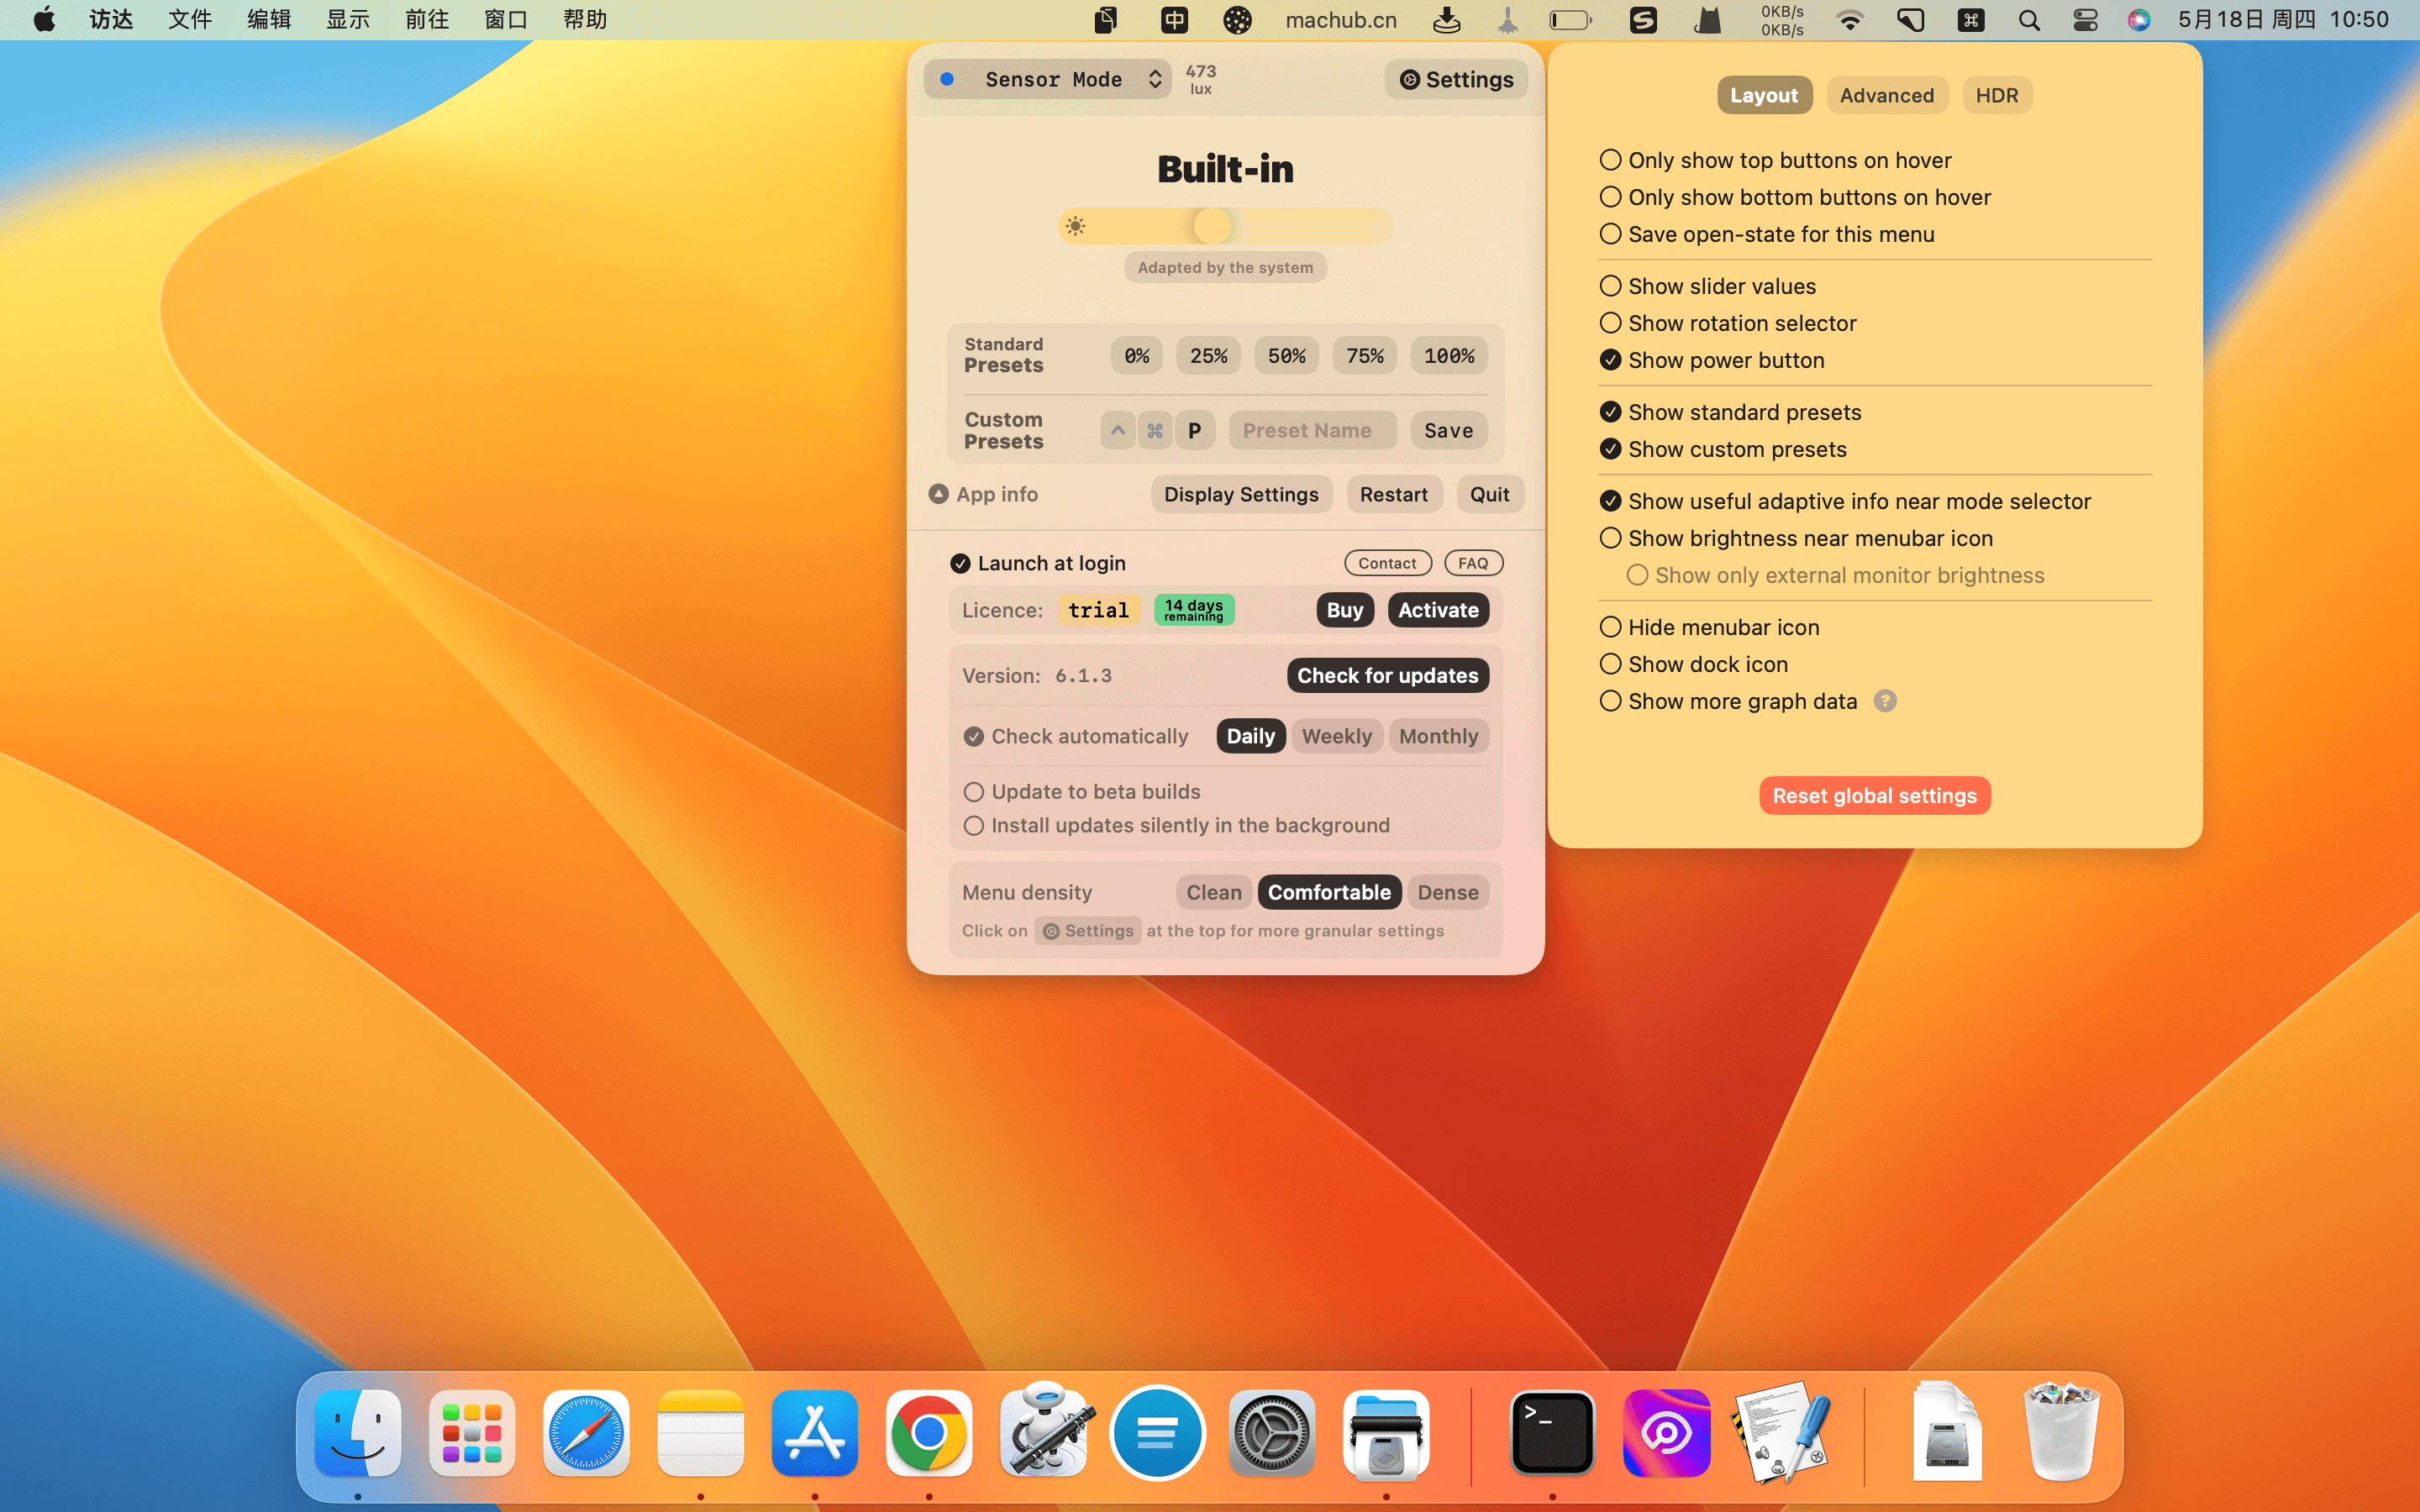Click the 75% standard preset button
2420x1512 pixels.
pyautogui.click(x=1364, y=354)
